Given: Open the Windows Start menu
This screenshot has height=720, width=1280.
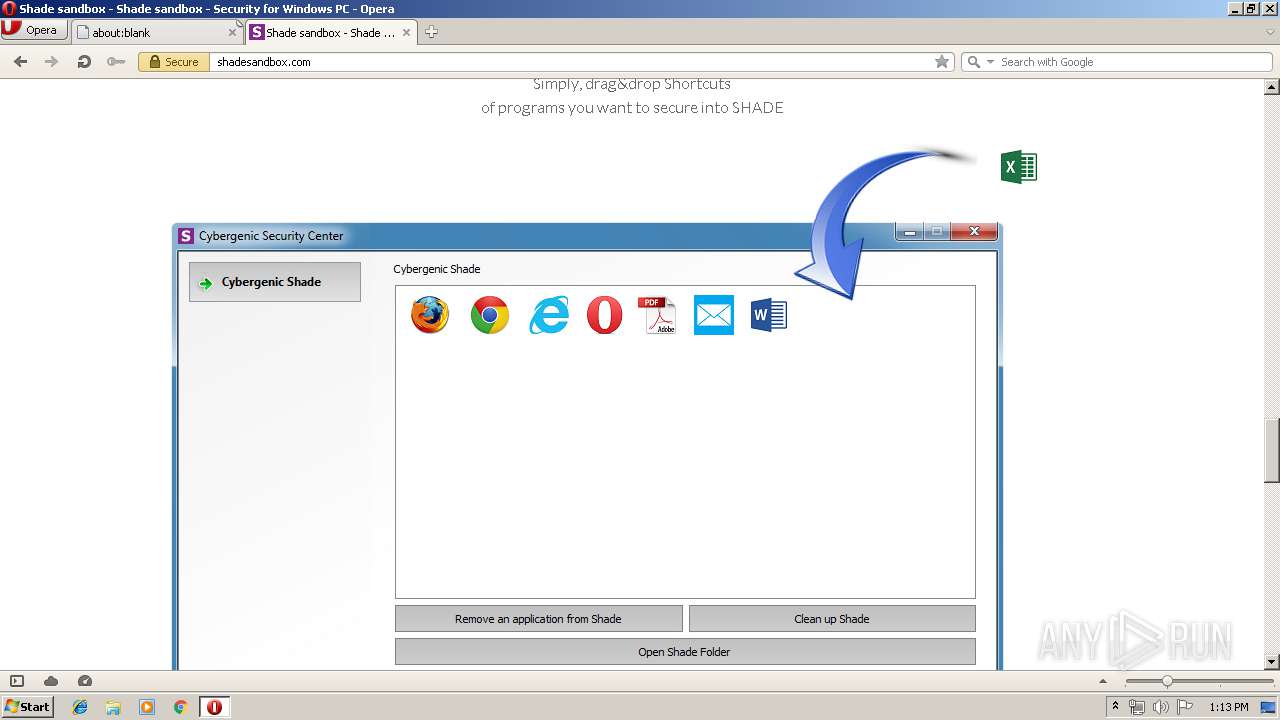Looking at the screenshot, I should (x=28, y=707).
